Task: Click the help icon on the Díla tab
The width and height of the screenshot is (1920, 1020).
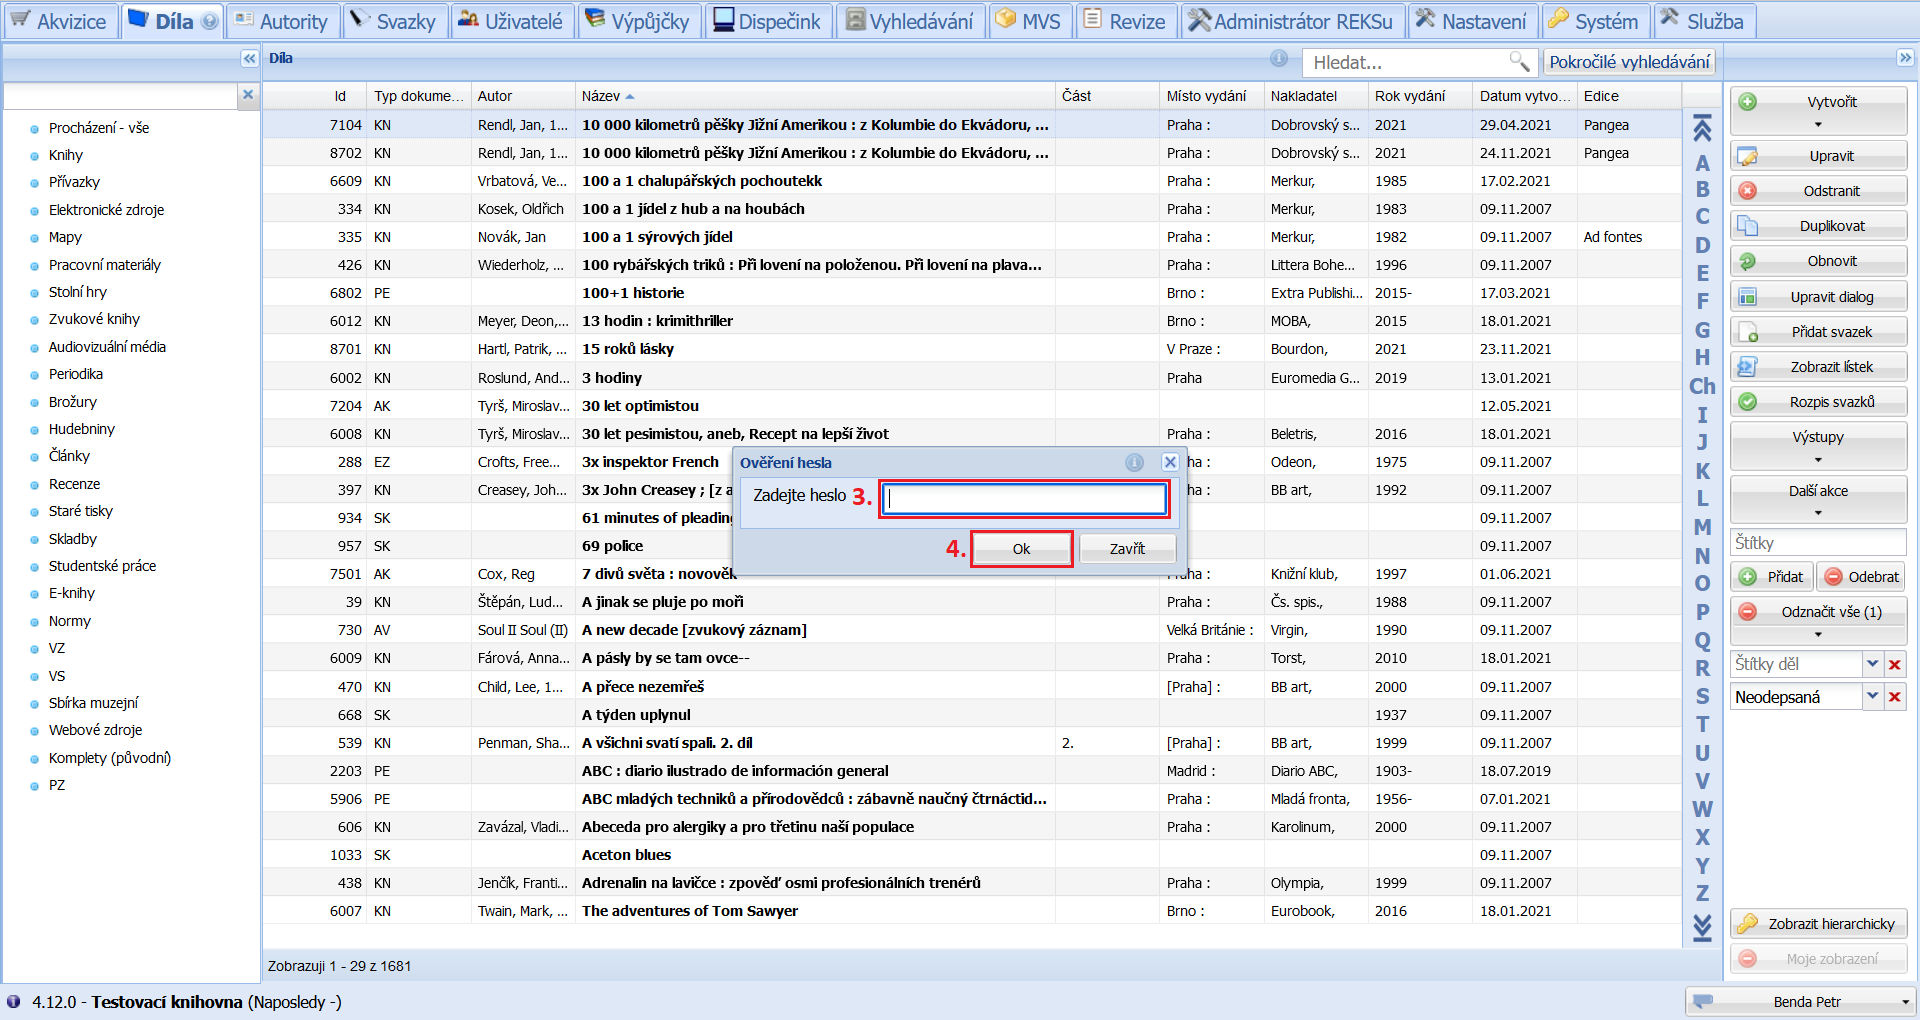Action: [x=209, y=21]
